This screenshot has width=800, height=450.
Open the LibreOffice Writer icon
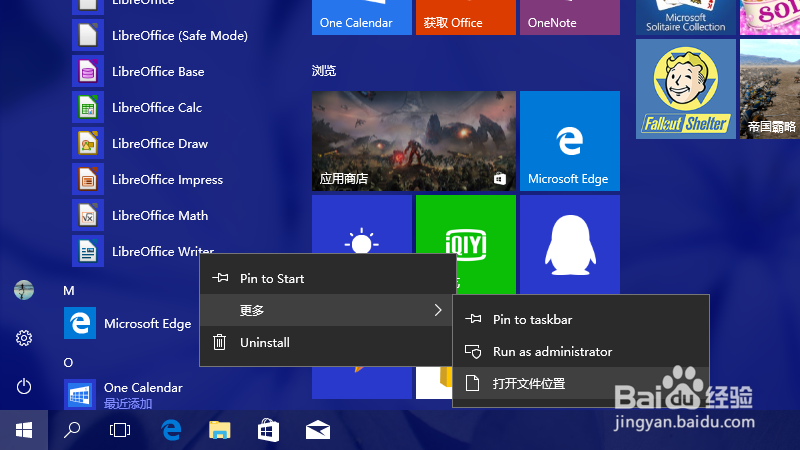pos(88,251)
